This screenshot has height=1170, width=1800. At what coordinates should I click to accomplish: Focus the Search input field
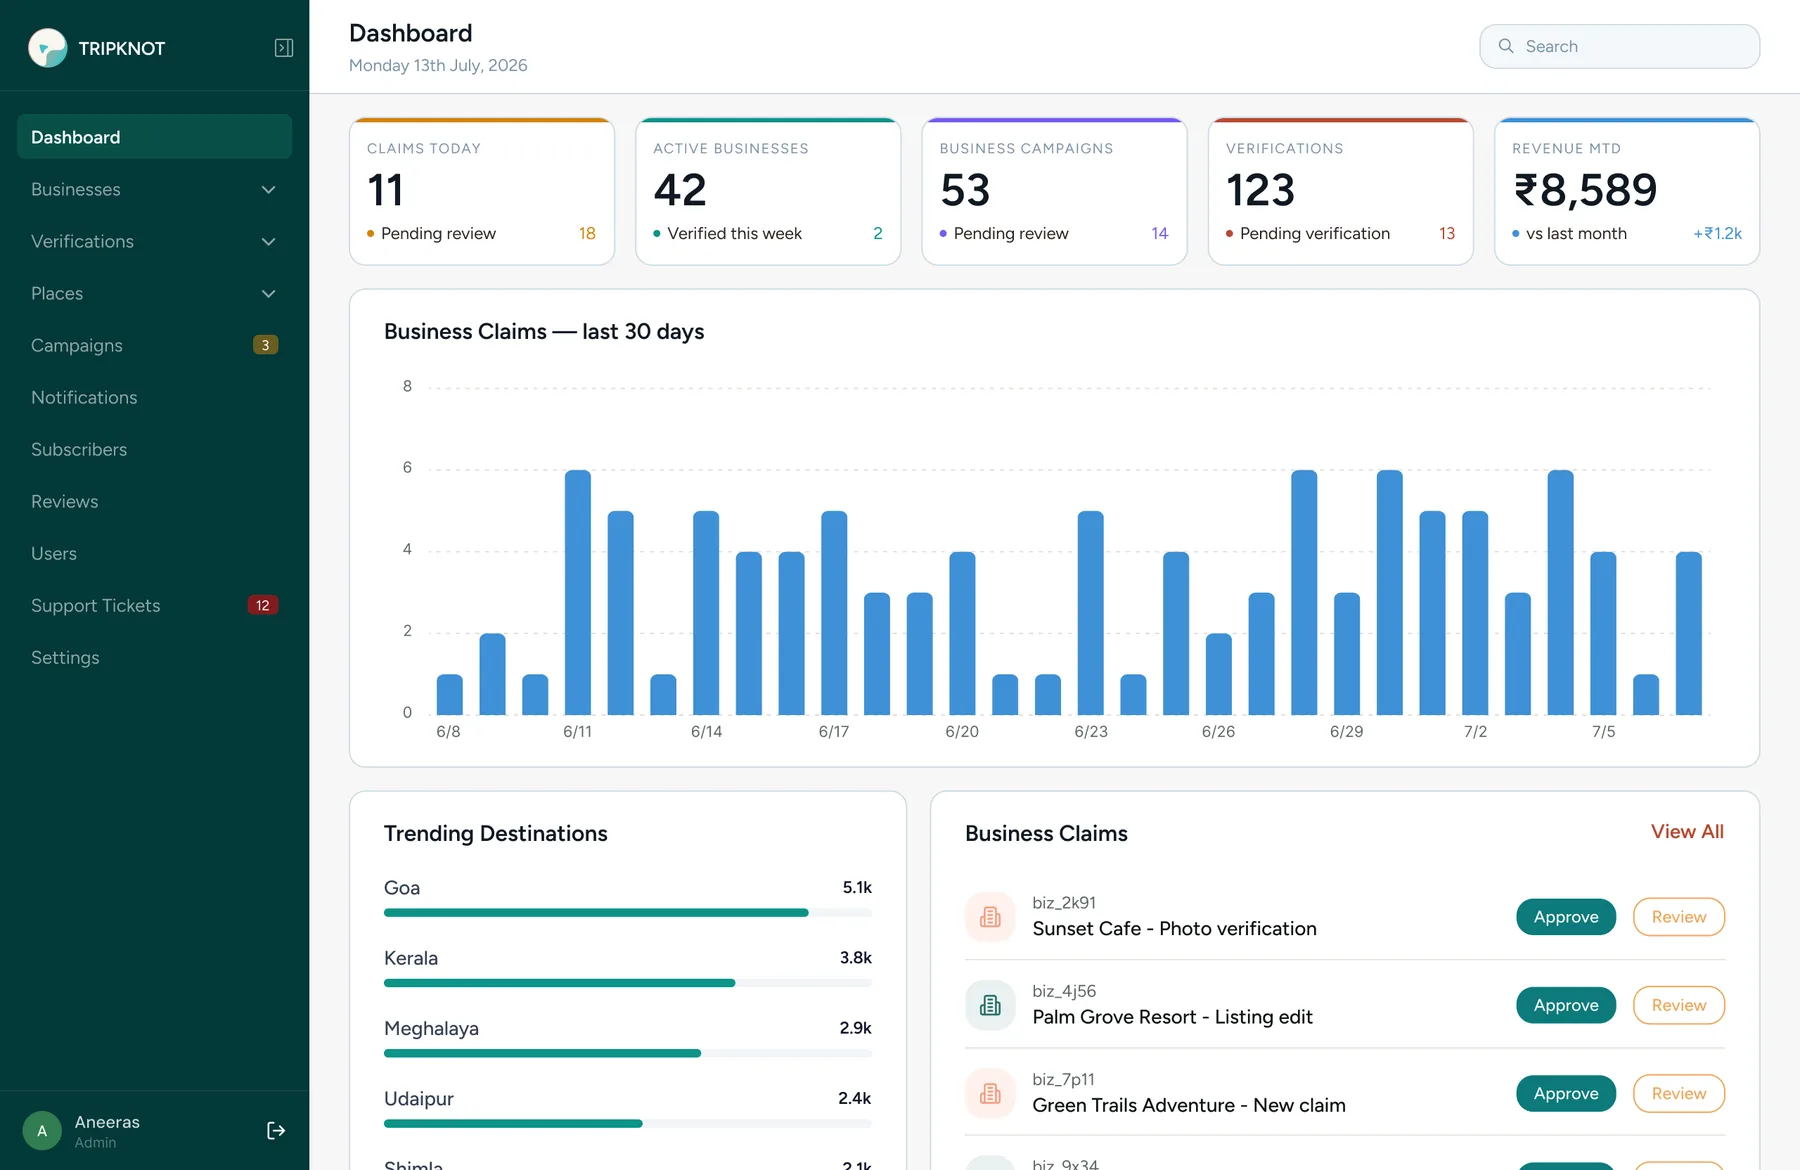[x=1619, y=46]
